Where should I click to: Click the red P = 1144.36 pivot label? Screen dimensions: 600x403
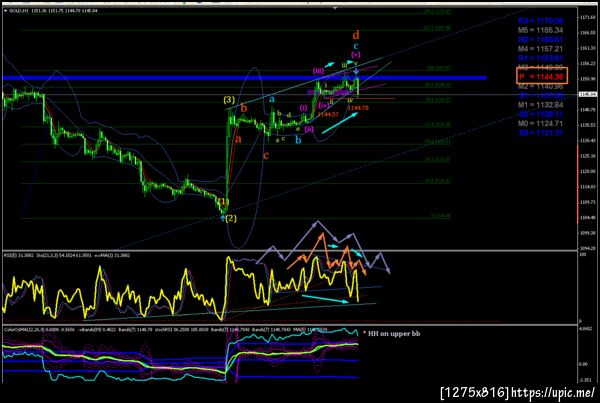pyautogui.click(x=541, y=77)
